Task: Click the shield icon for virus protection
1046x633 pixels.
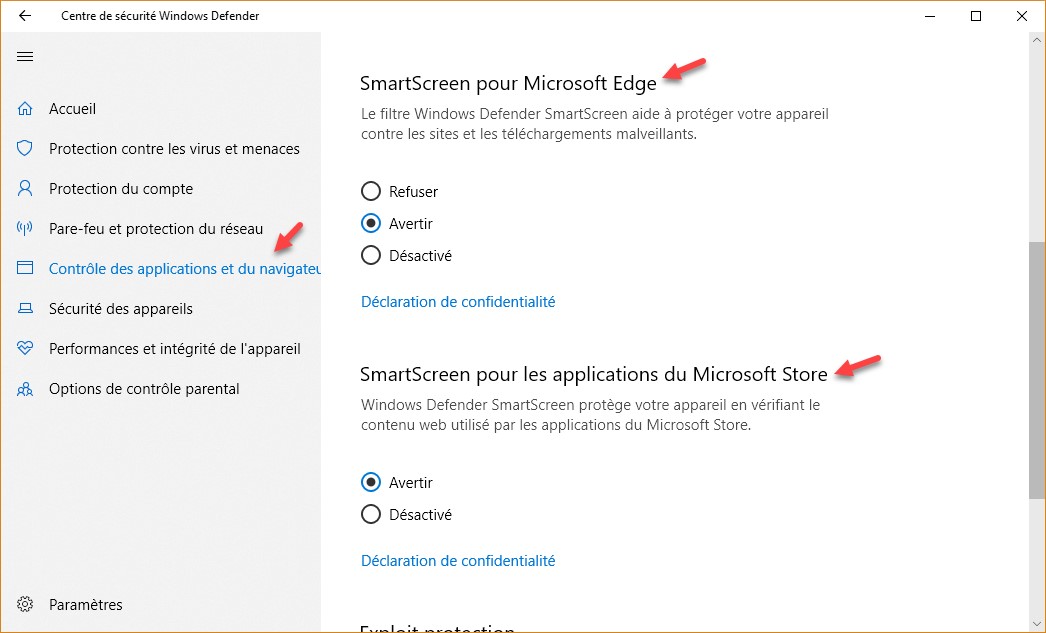Action: [25, 149]
